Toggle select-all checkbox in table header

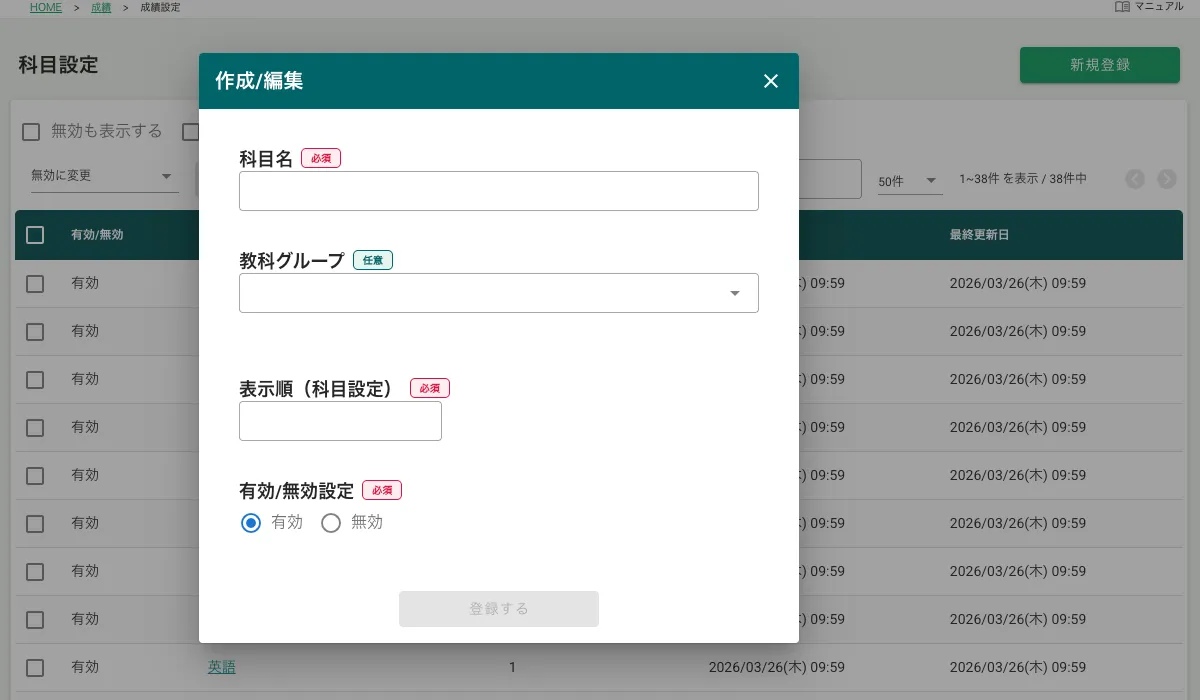[x=35, y=235]
